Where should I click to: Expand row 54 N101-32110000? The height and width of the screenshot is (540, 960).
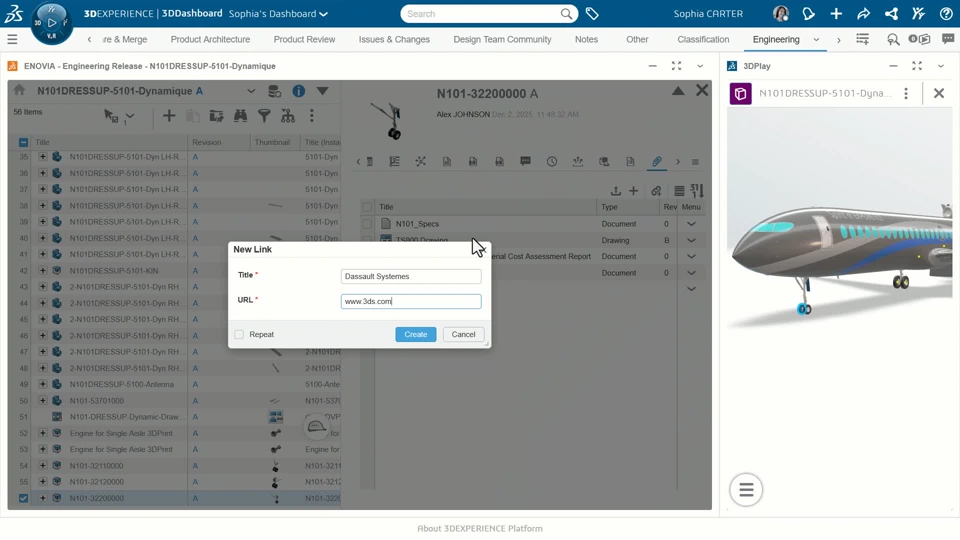click(x=42, y=465)
